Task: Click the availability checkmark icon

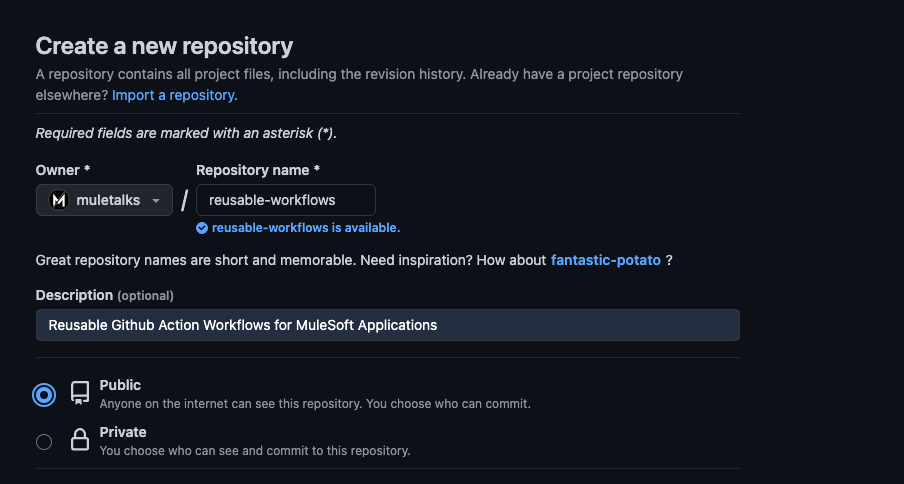Action: [202, 228]
